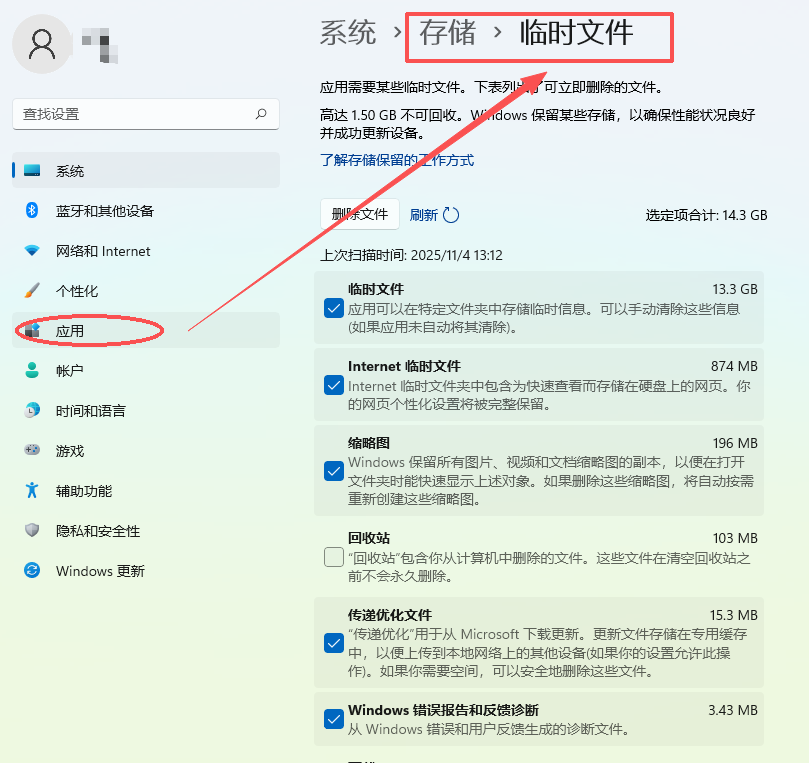This screenshot has height=763, width=809.
Task: Click the paintbrush icon beside 个性化
Action: point(32,290)
